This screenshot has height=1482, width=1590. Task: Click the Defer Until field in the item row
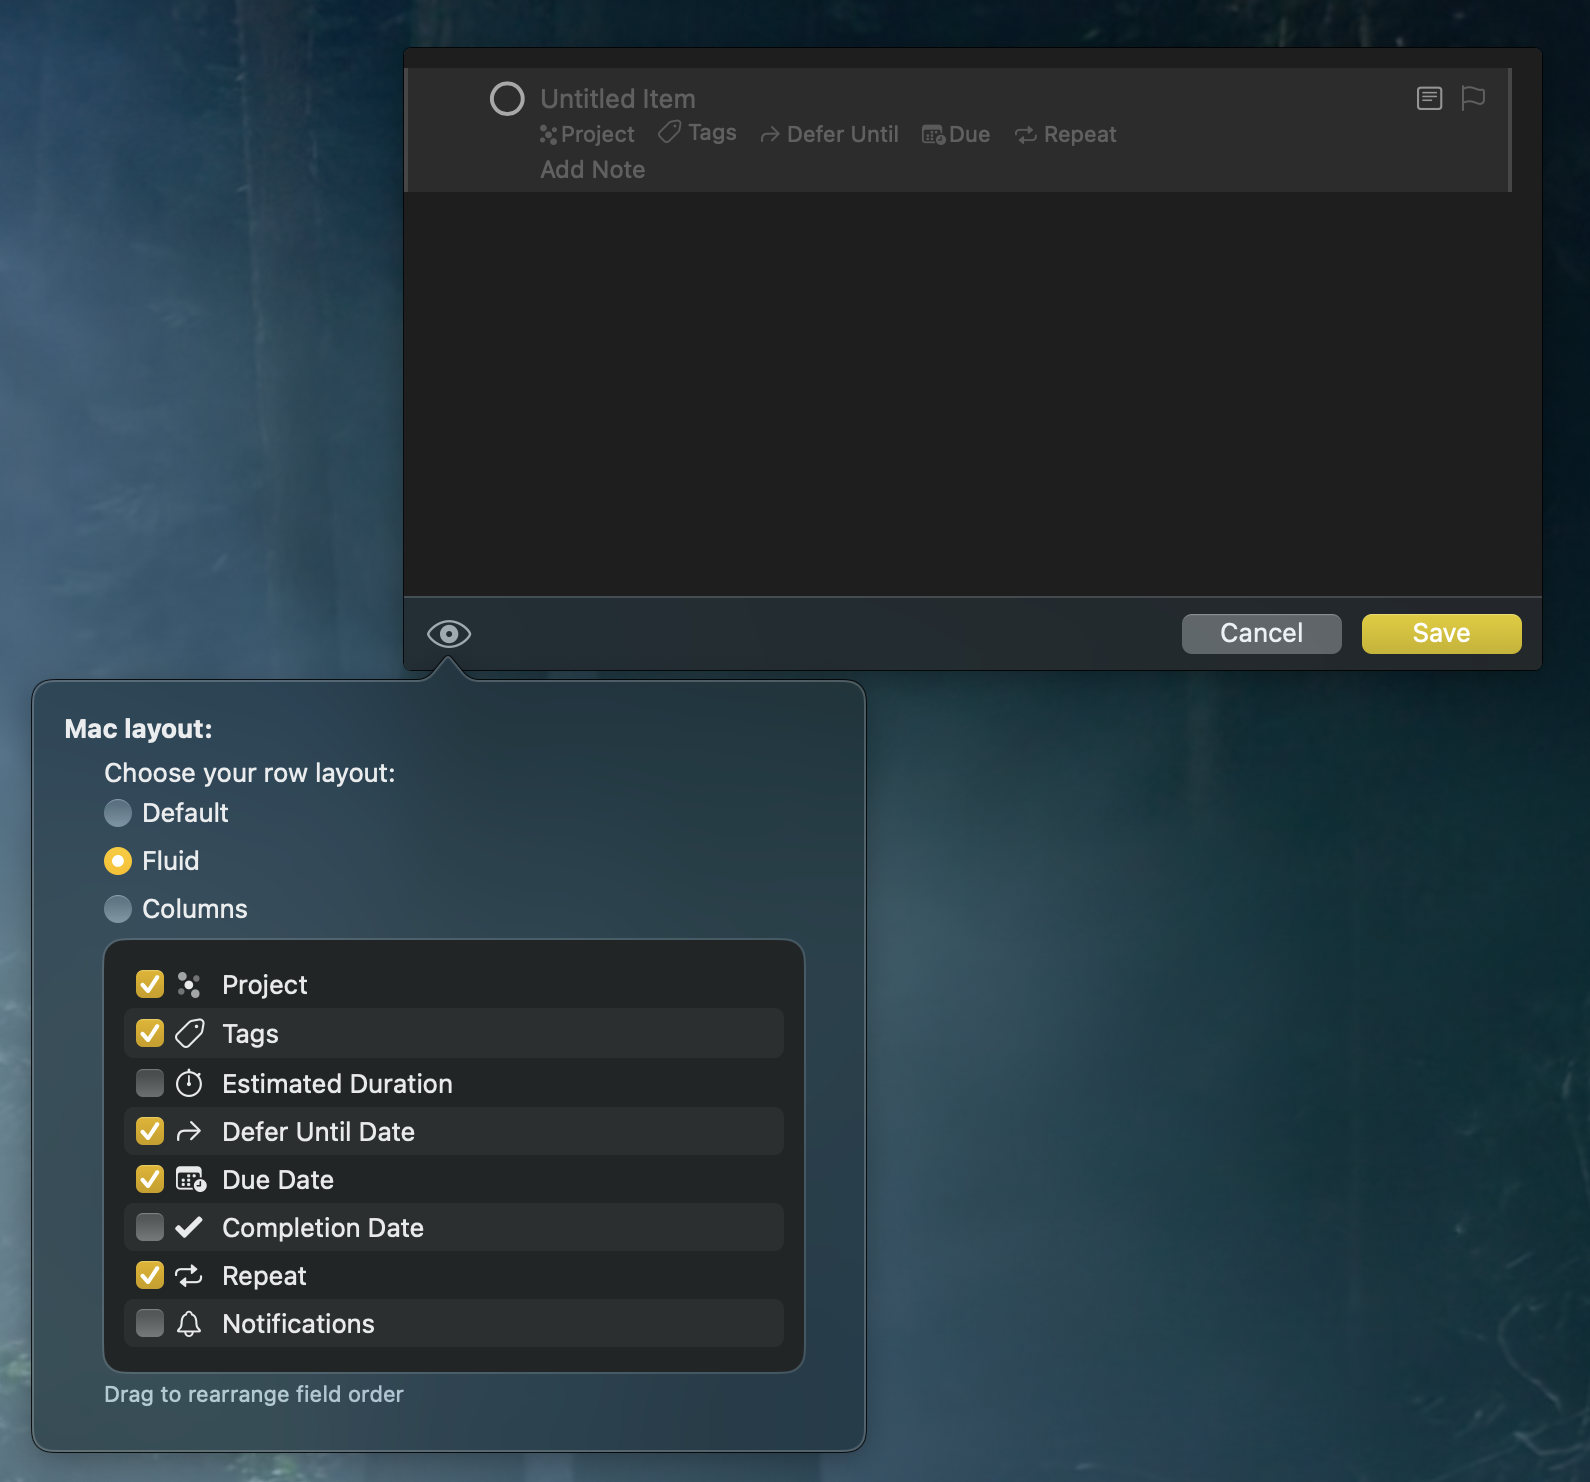tap(829, 134)
